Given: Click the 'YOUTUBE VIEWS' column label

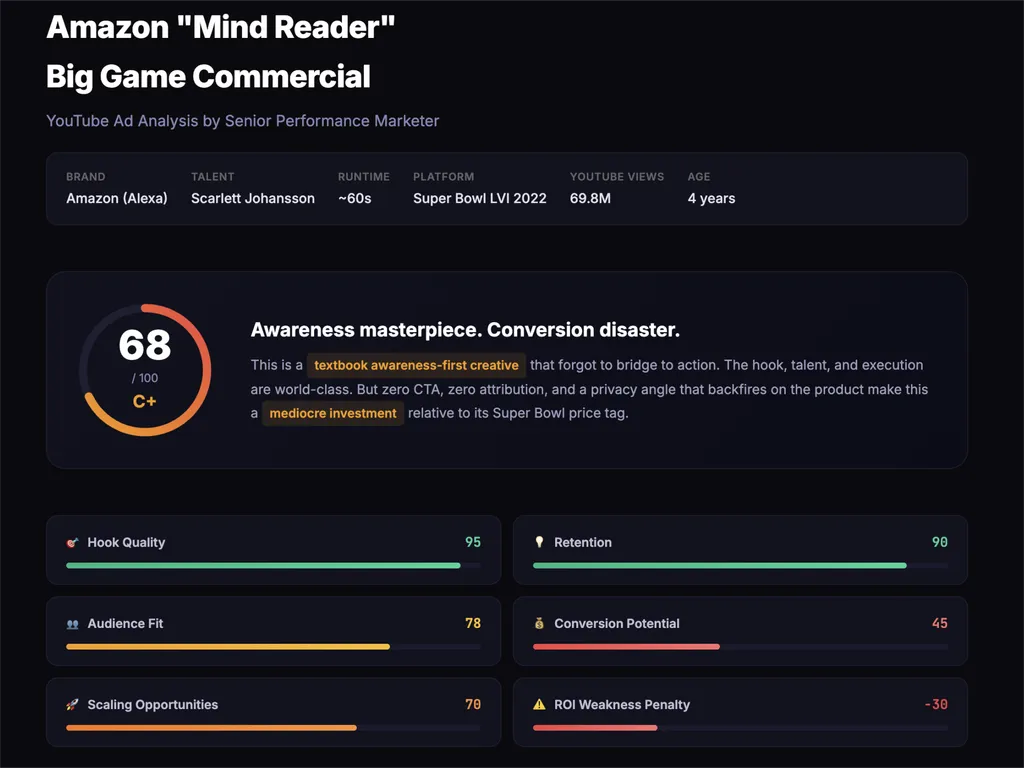Looking at the screenshot, I should pyautogui.click(x=616, y=177).
